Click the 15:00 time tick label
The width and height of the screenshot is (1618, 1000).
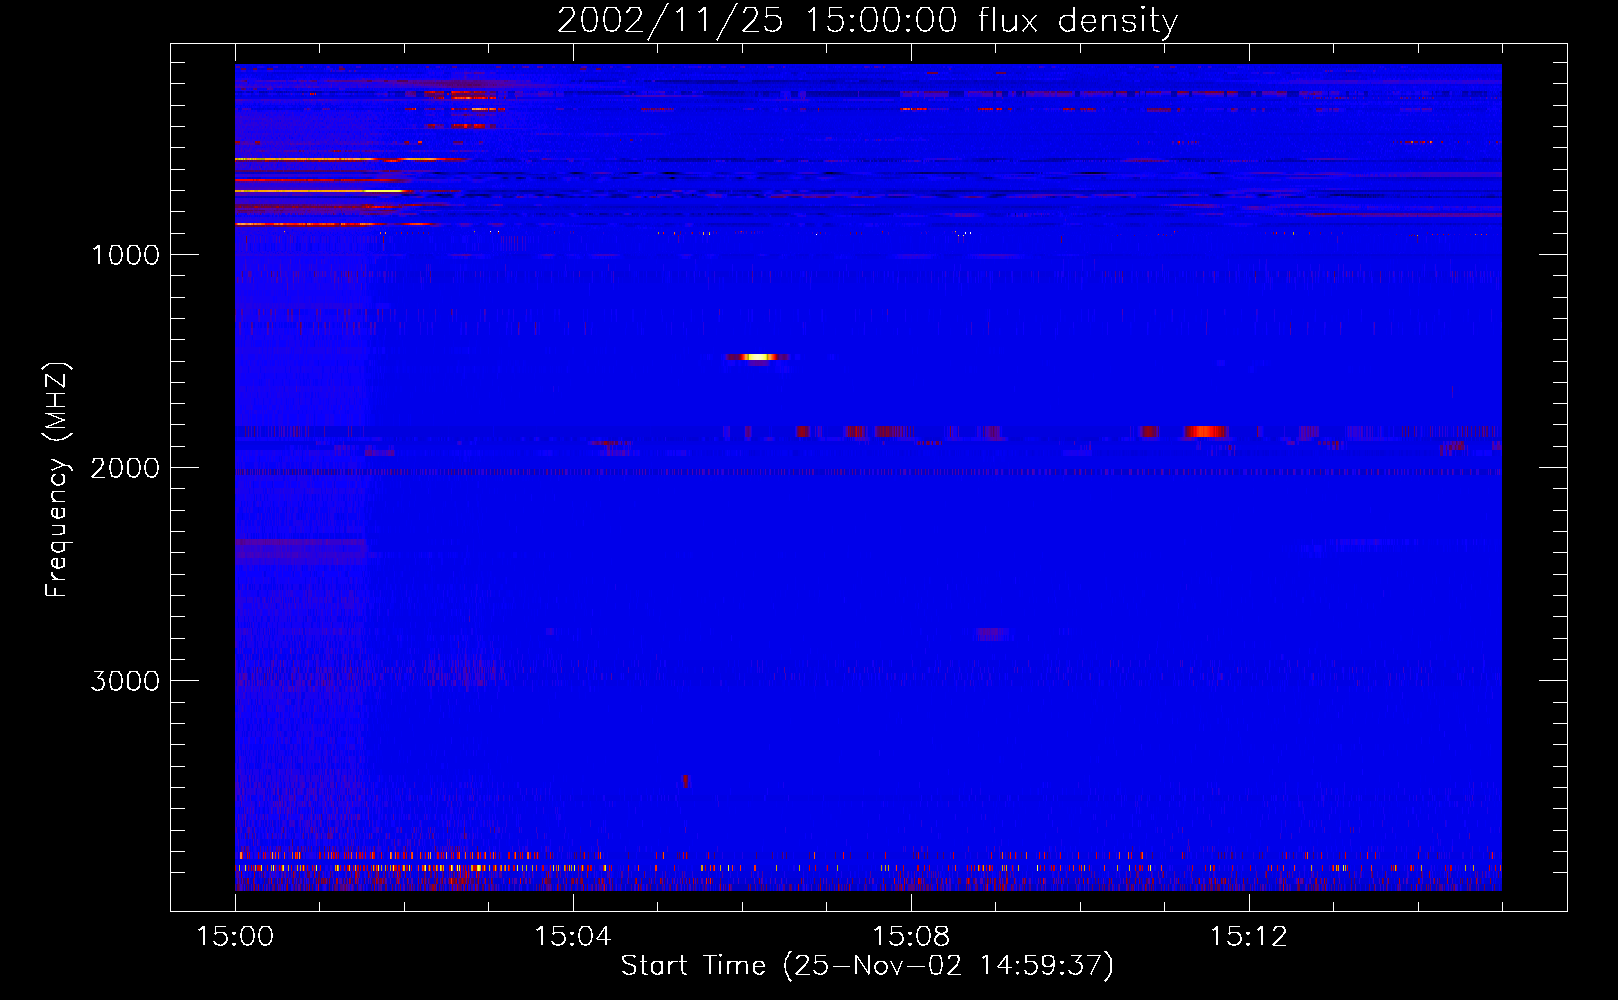click(235, 937)
